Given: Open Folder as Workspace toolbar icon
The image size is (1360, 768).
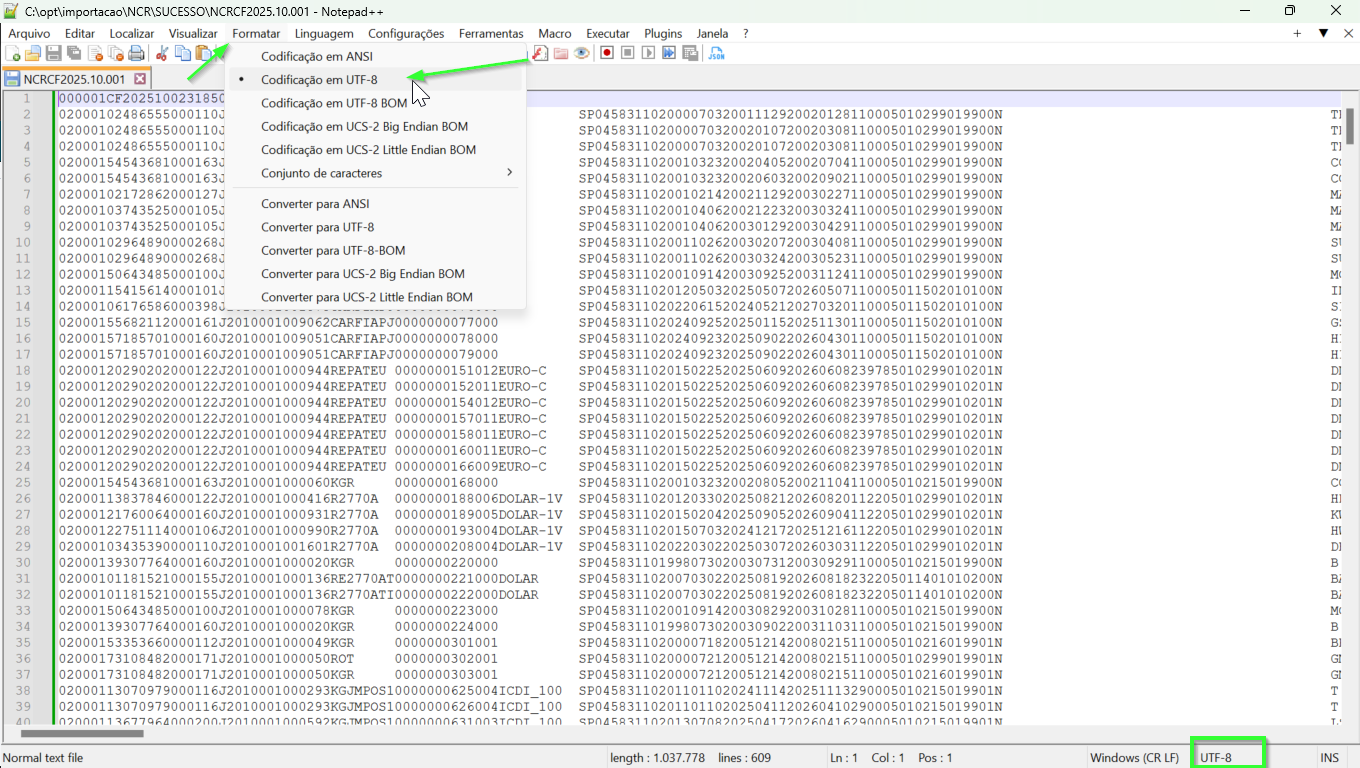Looking at the screenshot, I should point(561,53).
